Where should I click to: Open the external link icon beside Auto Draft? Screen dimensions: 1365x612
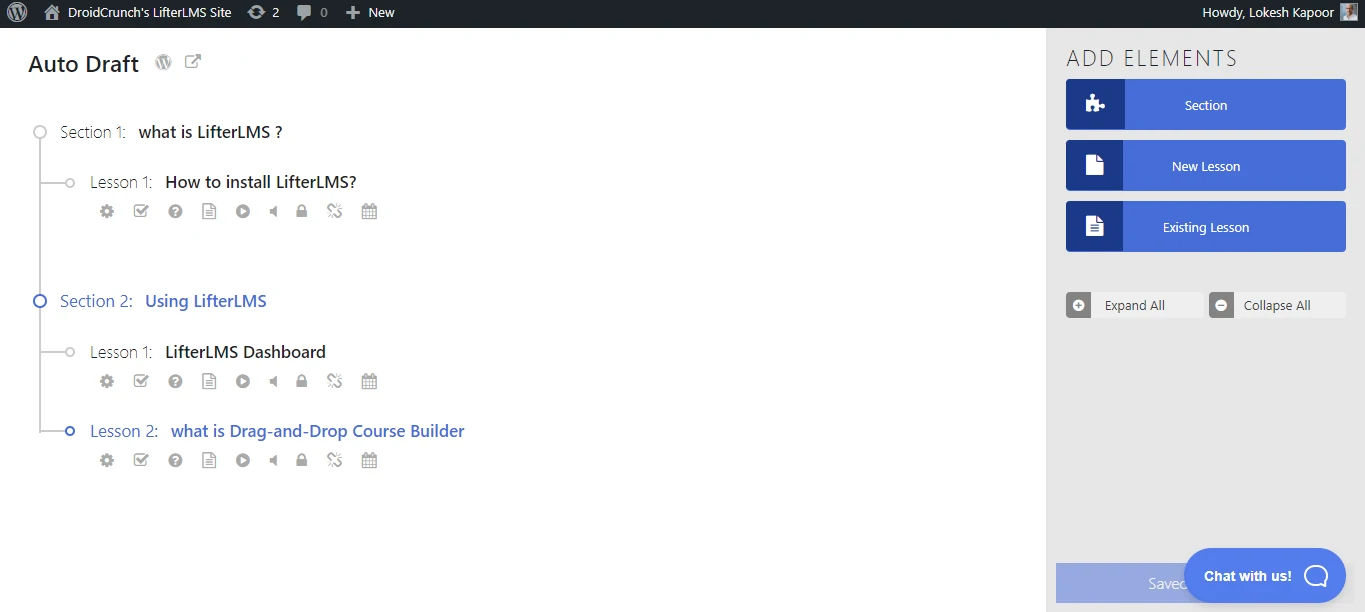[193, 62]
